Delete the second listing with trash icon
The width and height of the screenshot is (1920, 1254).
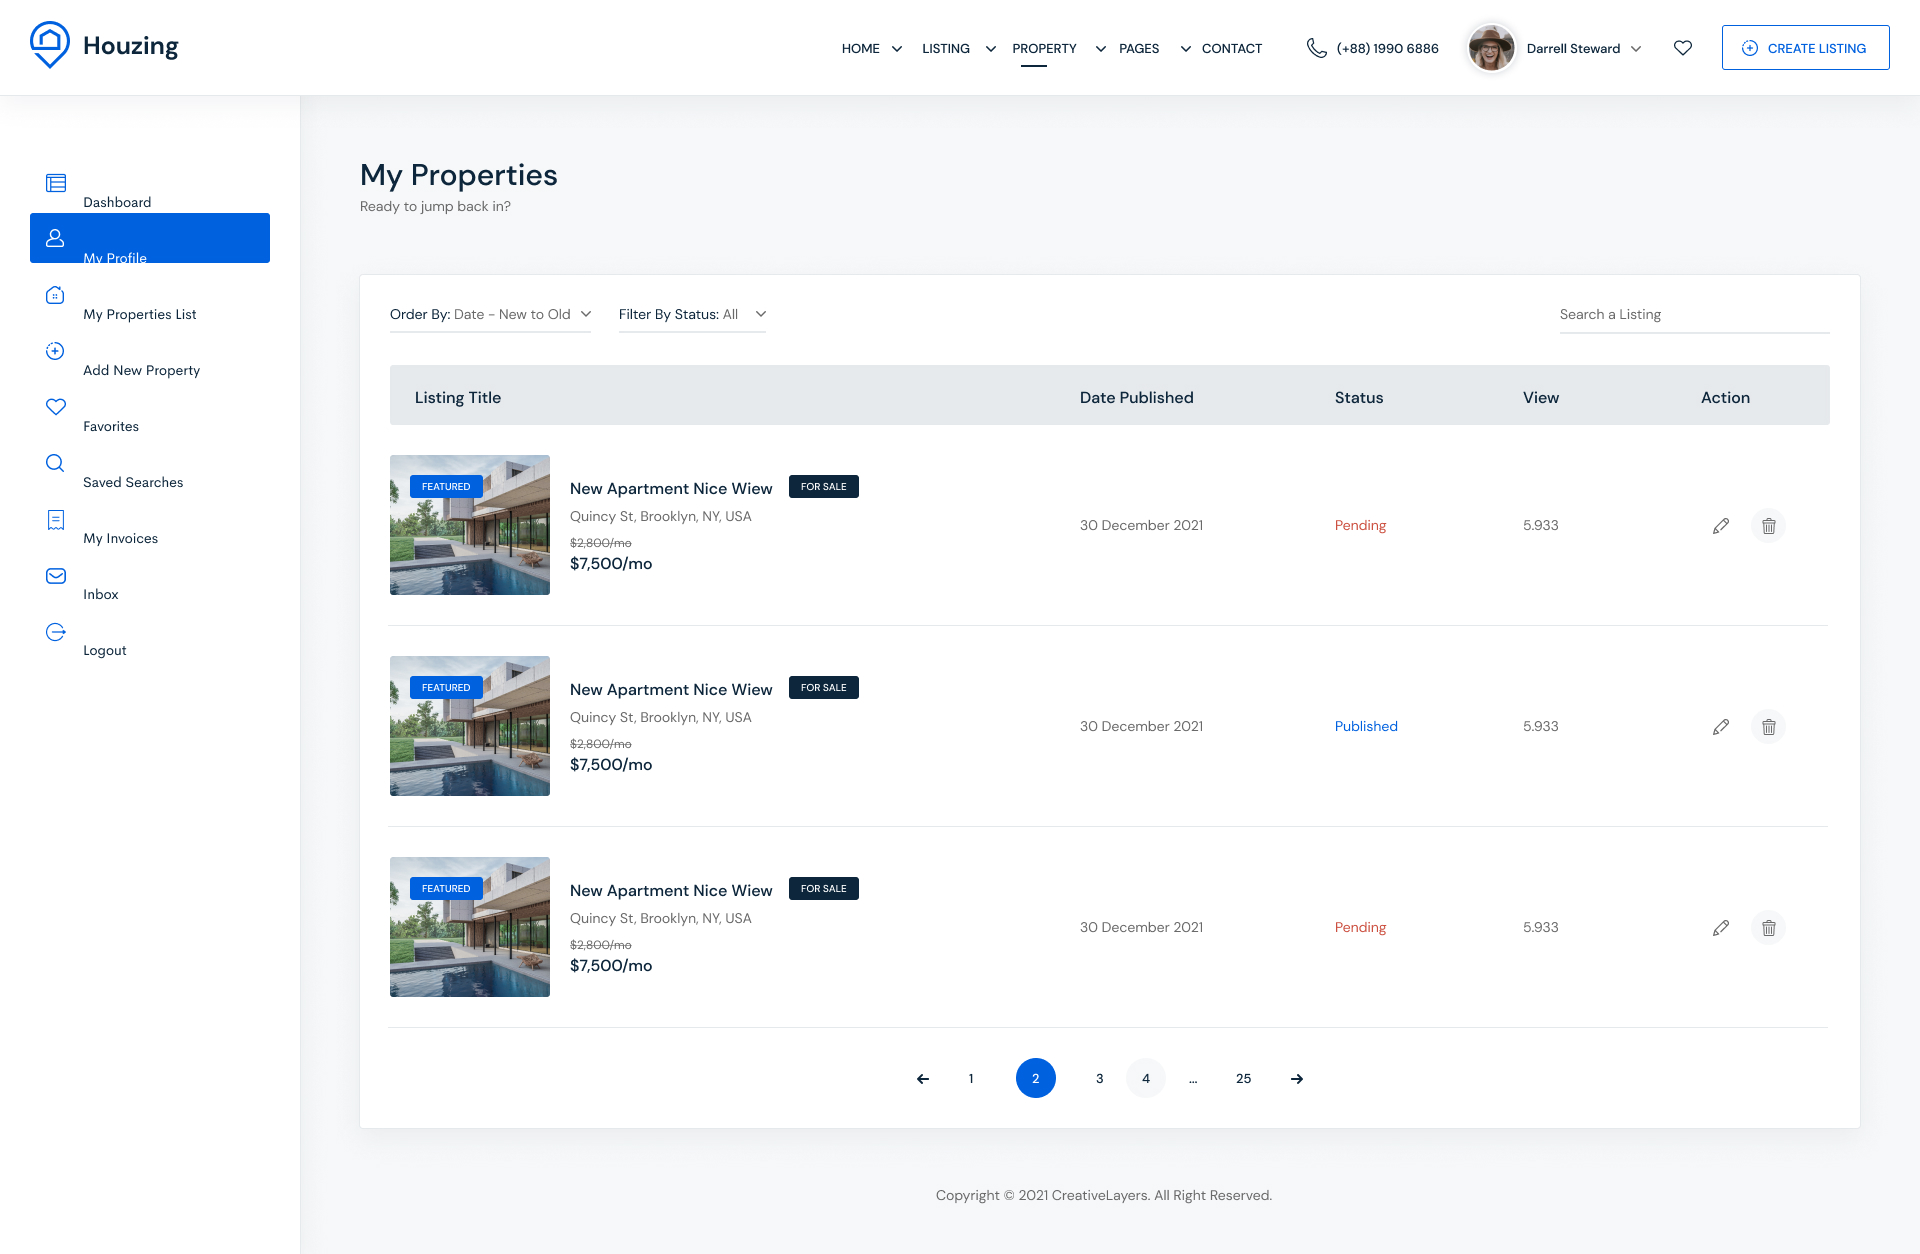point(1768,727)
